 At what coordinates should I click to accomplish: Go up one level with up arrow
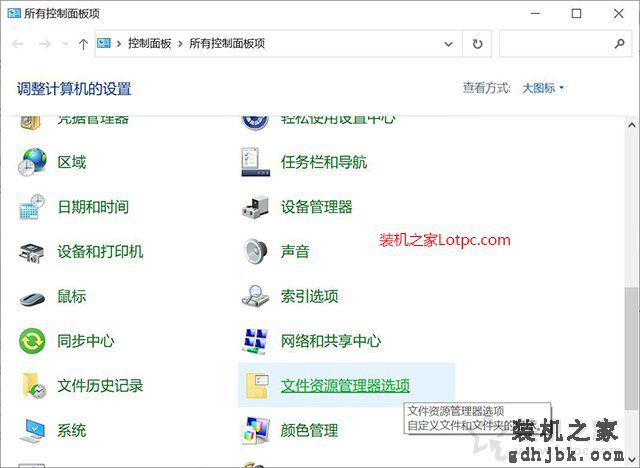click(83, 44)
